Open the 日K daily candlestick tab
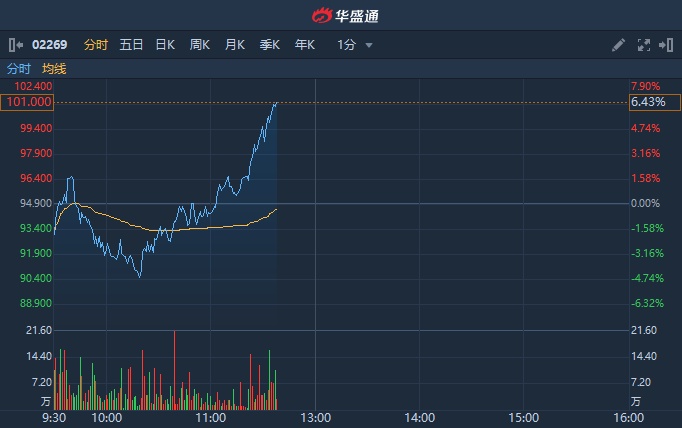 (x=165, y=45)
